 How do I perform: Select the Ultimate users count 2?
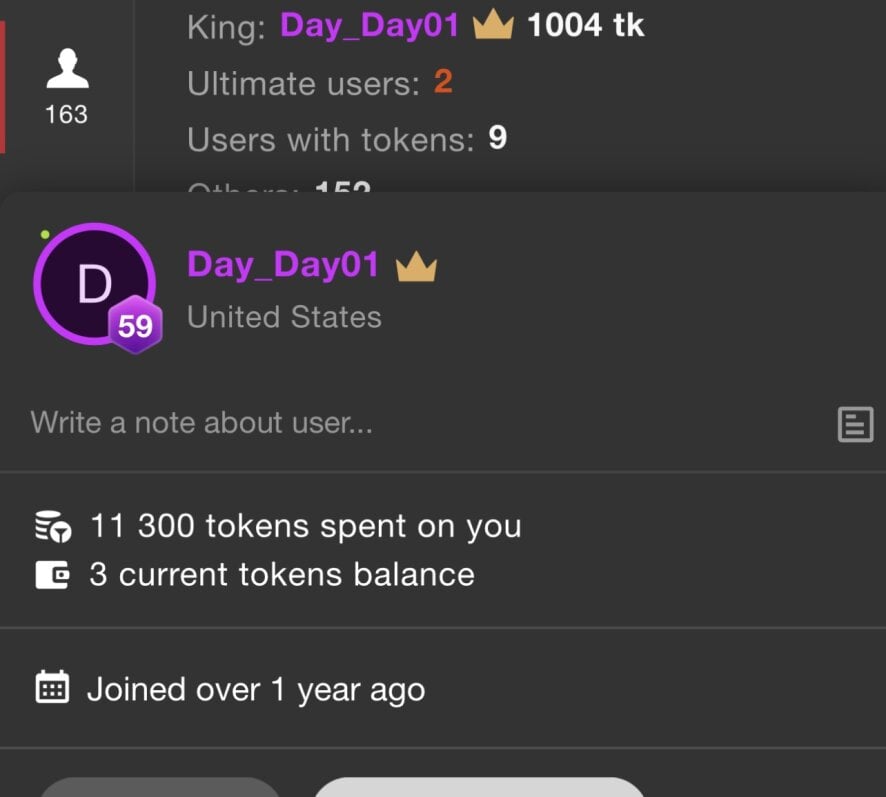(444, 81)
